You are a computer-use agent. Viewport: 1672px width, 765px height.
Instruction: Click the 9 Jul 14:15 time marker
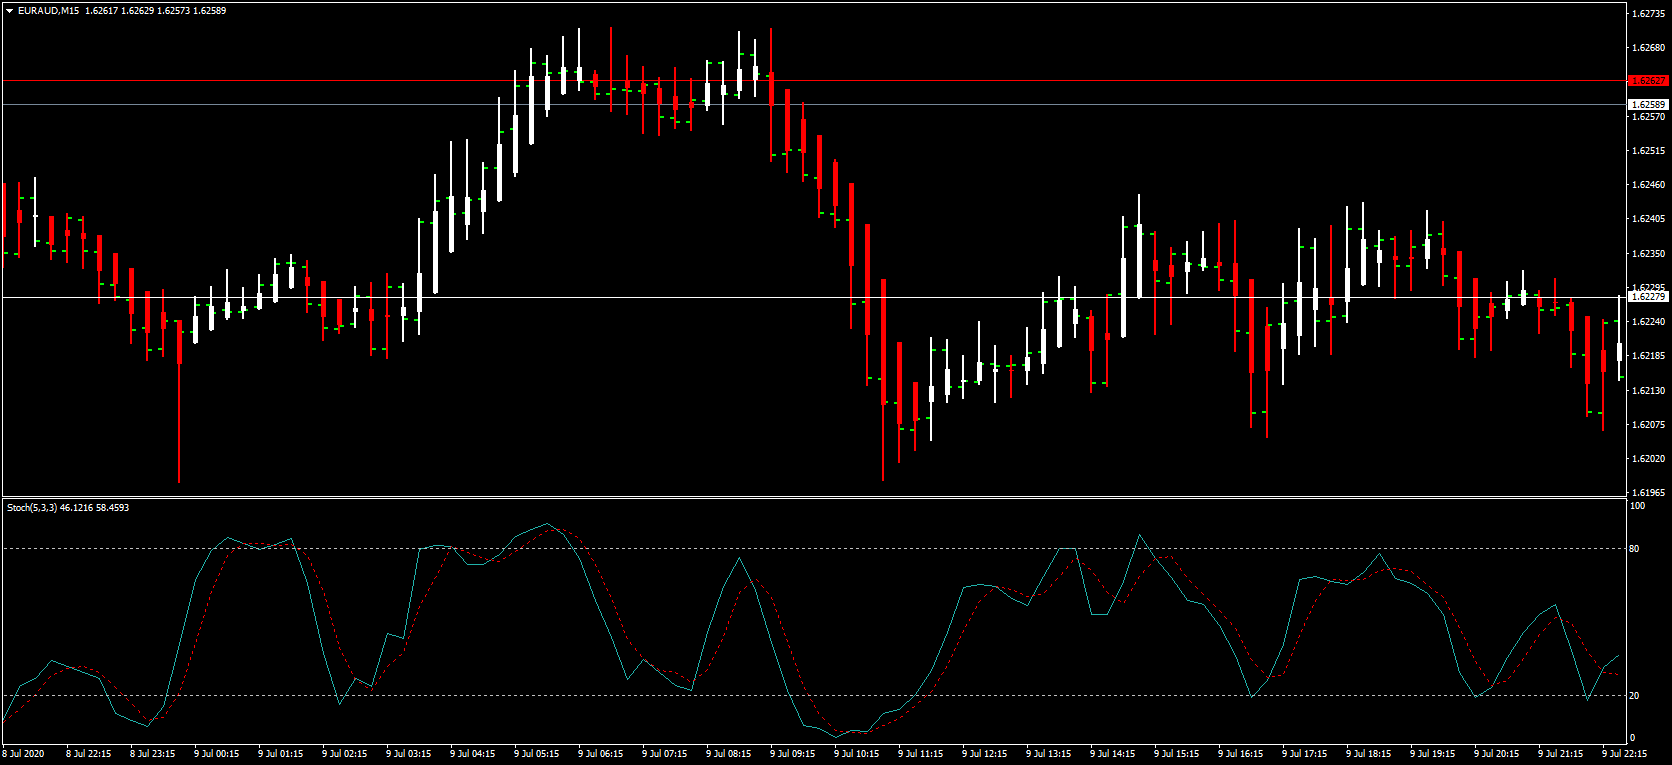tap(1112, 754)
